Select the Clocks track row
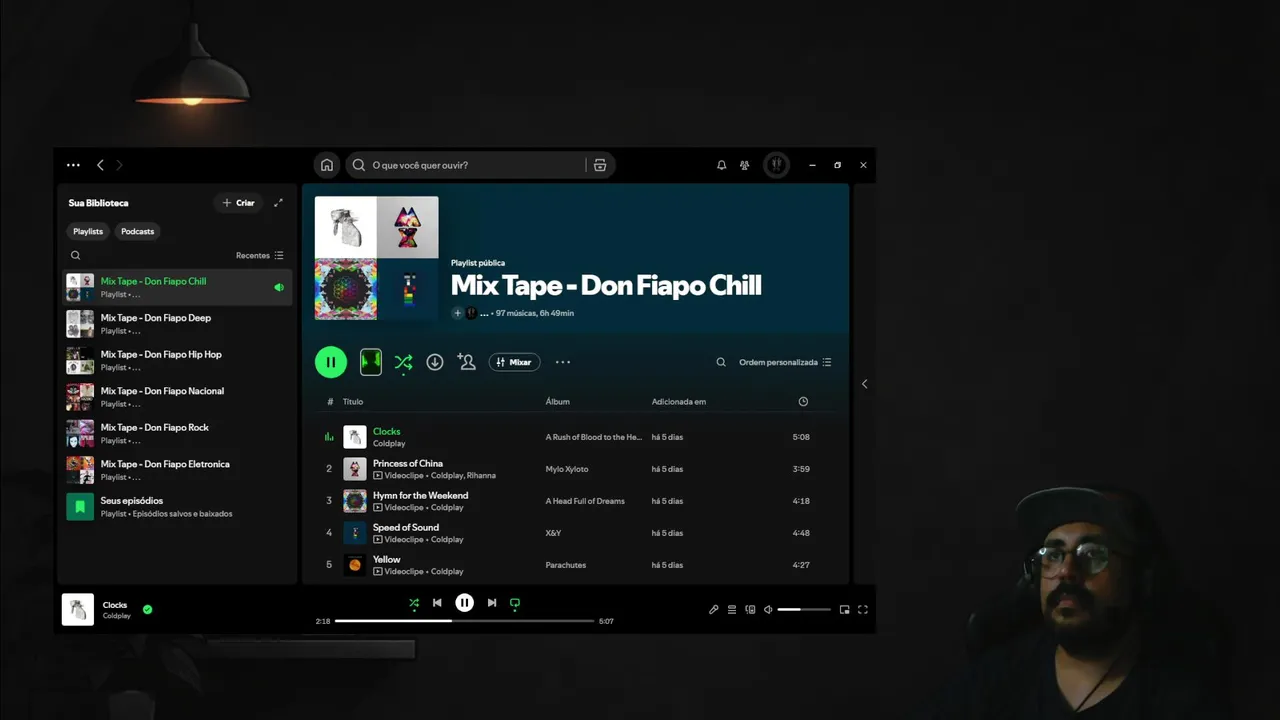1280x720 pixels. pyautogui.click(x=576, y=437)
